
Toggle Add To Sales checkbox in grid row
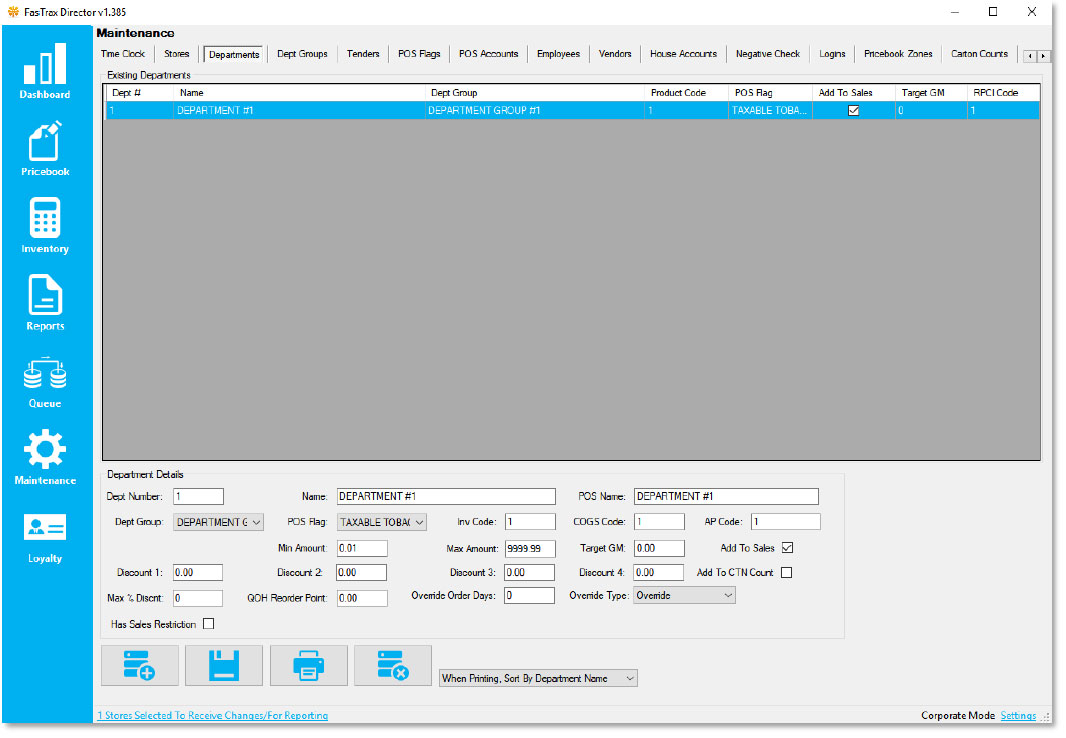[x=853, y=110]
